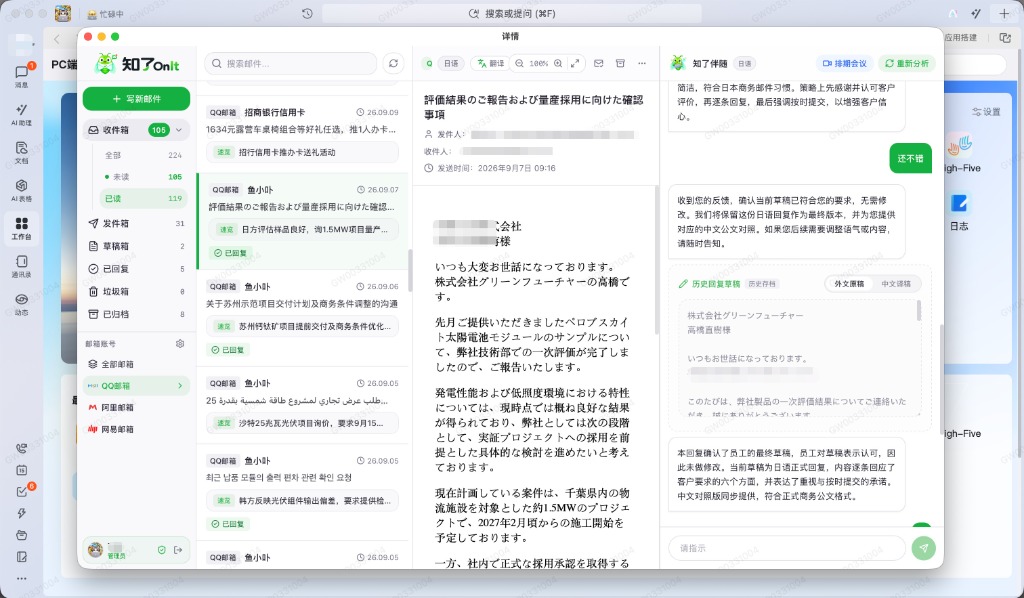
Task: Open the 招商银行信用卡 email
Action: (302, 133)
